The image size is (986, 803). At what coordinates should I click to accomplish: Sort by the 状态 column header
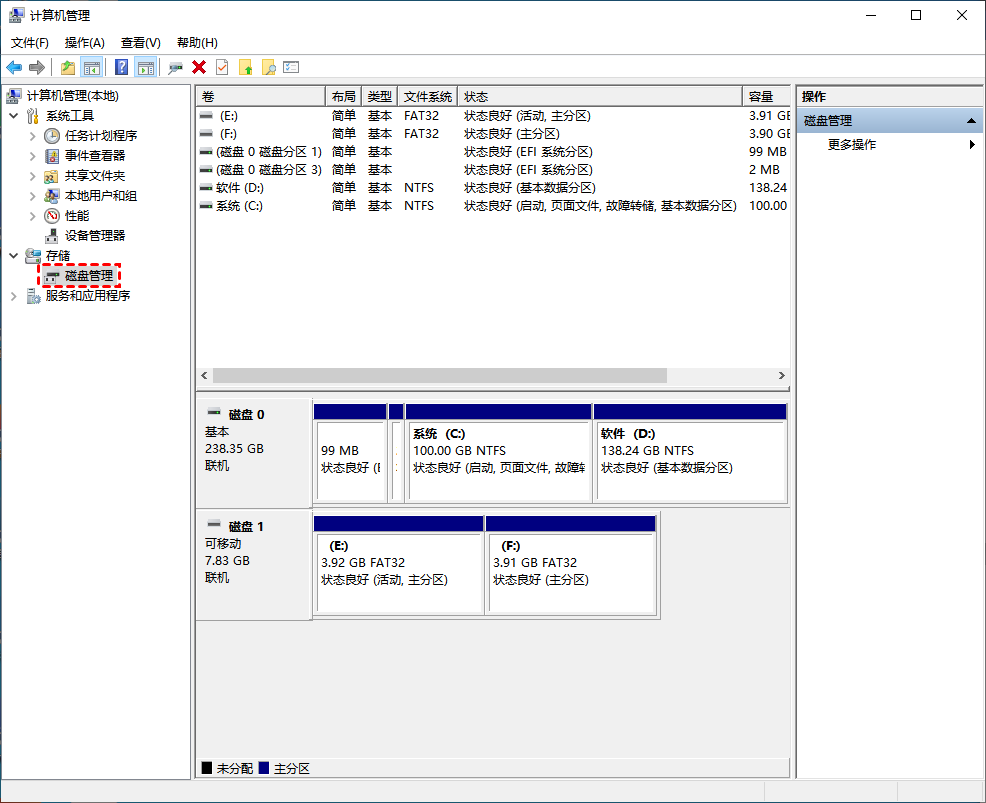pyautogui.click(x=600, y=96)
